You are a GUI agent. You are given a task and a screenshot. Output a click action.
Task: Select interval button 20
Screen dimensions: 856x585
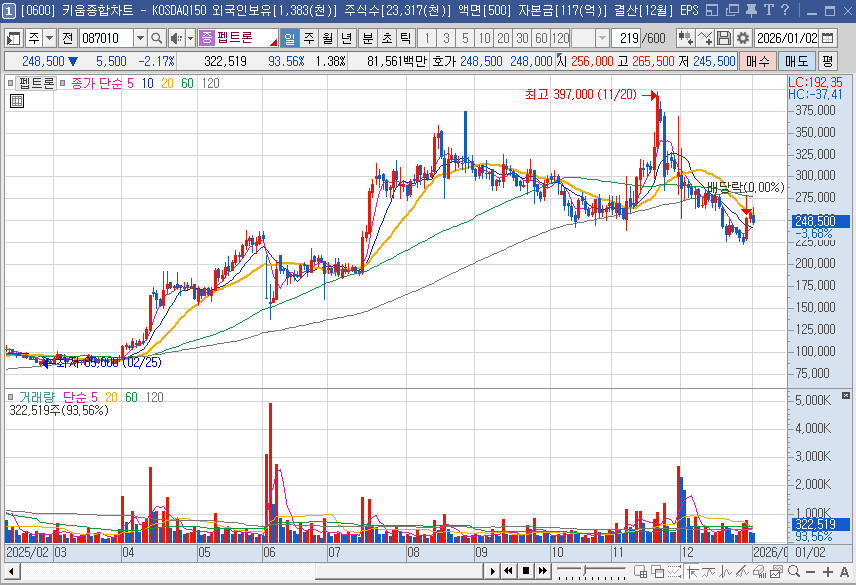click(x=503, y=38)
